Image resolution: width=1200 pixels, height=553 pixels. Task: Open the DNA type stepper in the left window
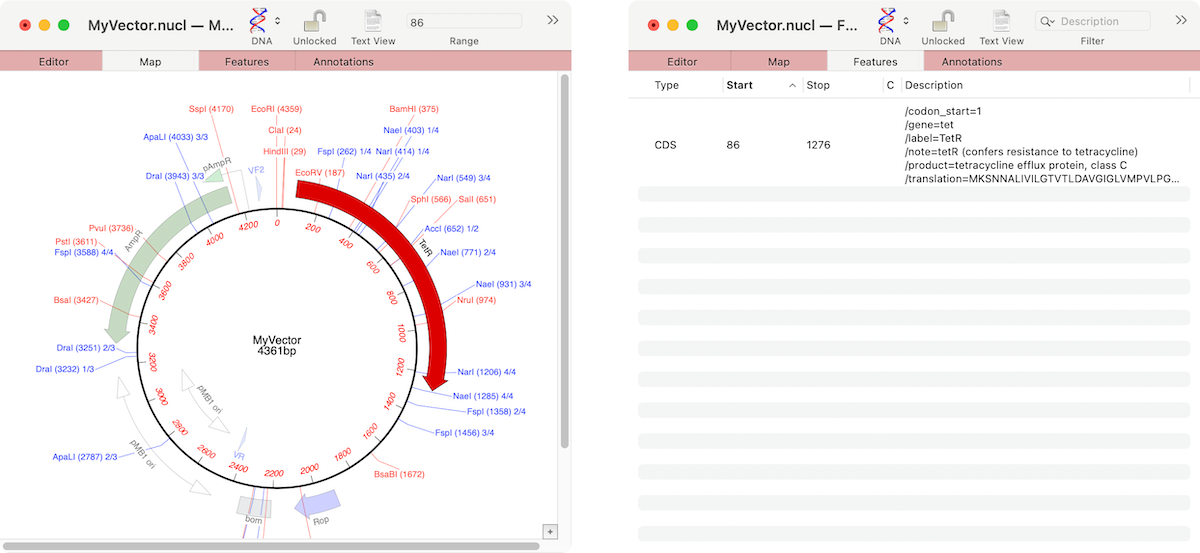point(278,21)
